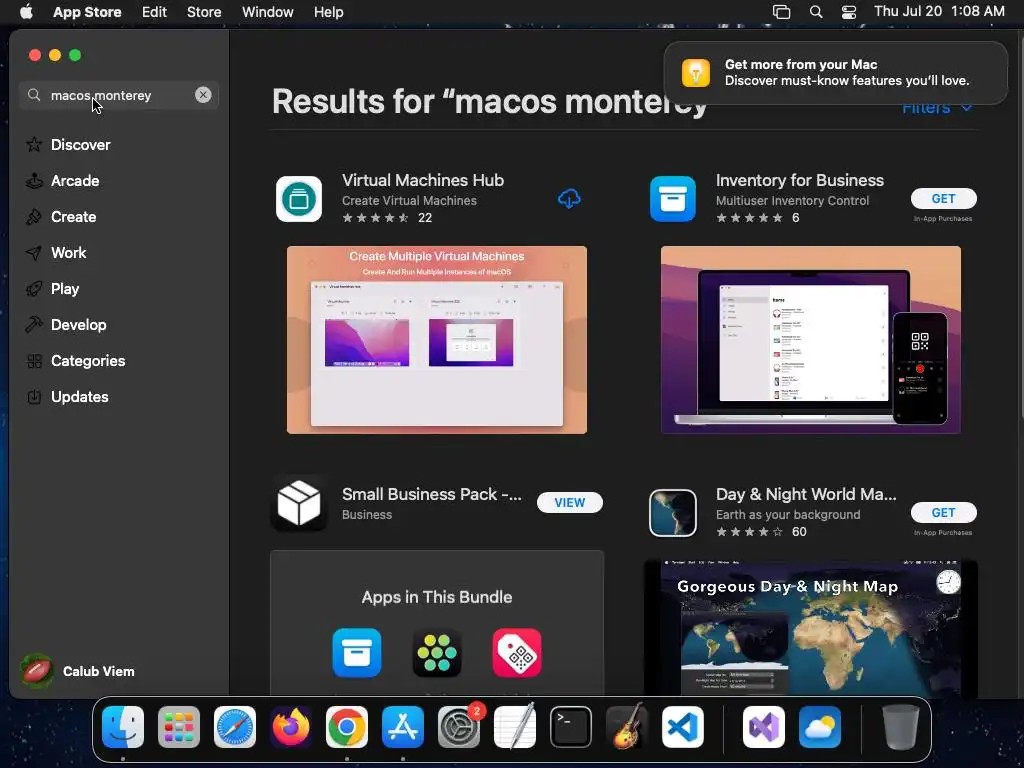Open the Virtual Machines Hub app icon
1024x768 pixels.
click(298, 199)
